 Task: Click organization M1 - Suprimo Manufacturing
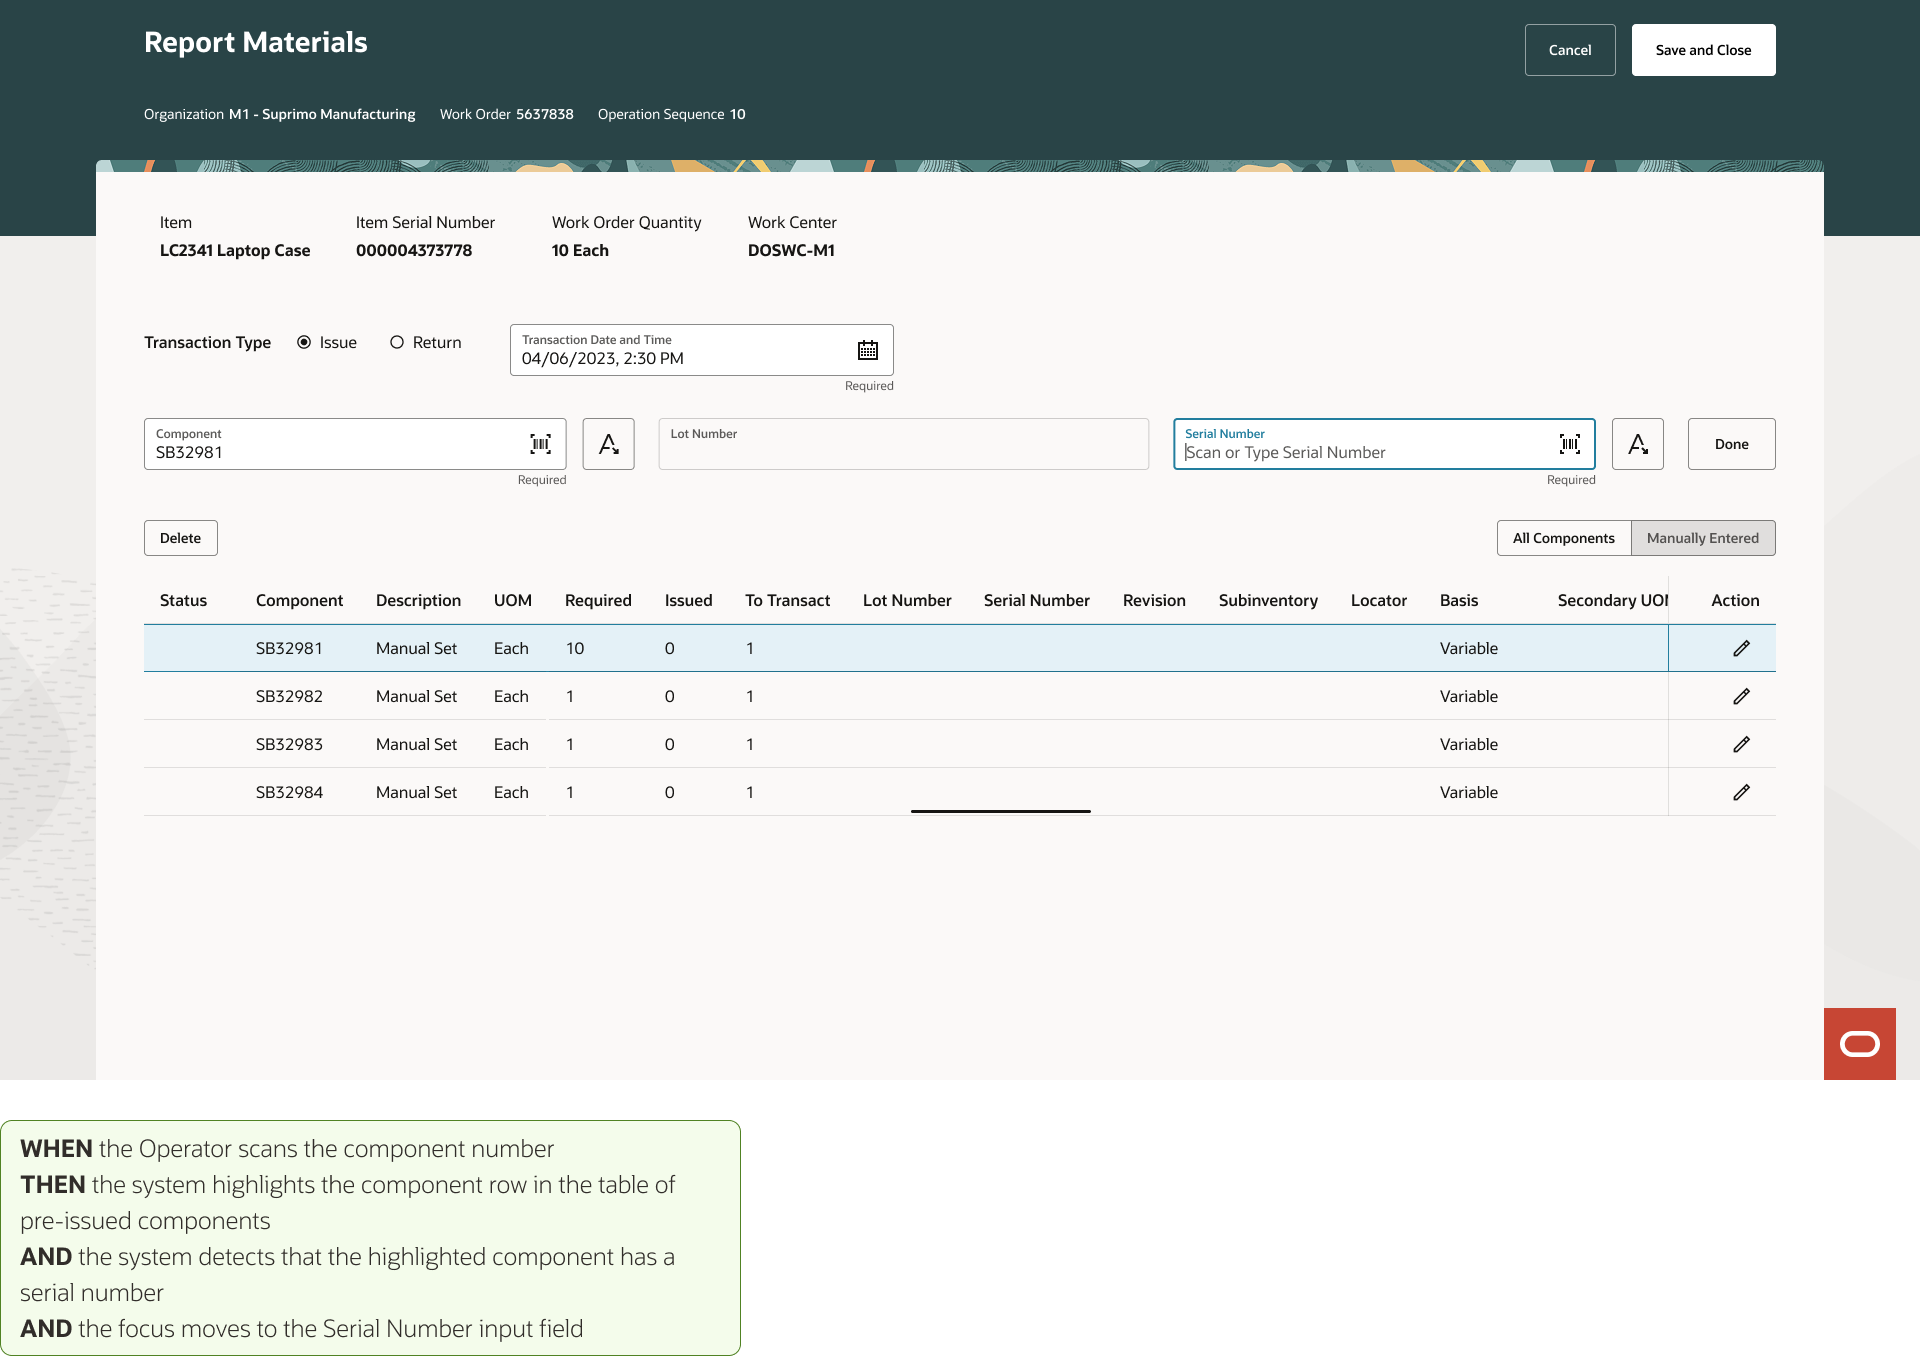tap(322, 114)
